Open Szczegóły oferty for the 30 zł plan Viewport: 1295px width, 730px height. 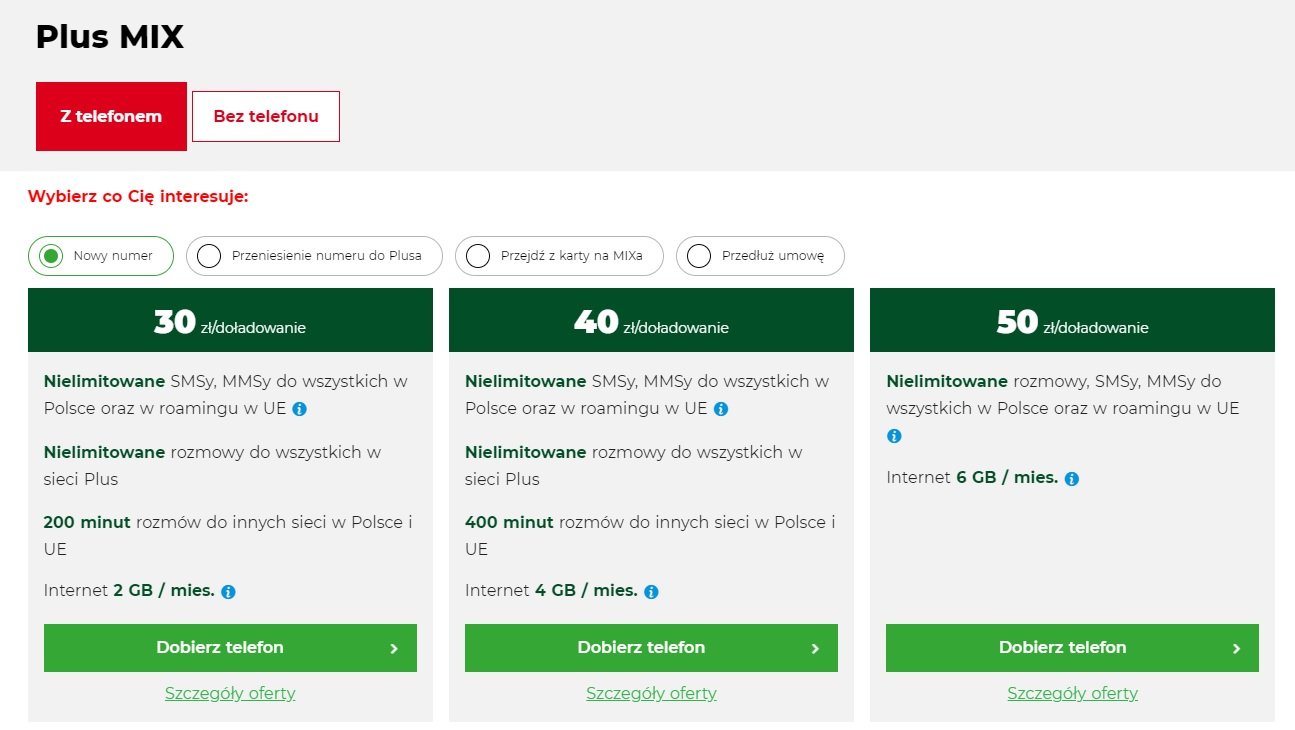[x=230, y=693]
